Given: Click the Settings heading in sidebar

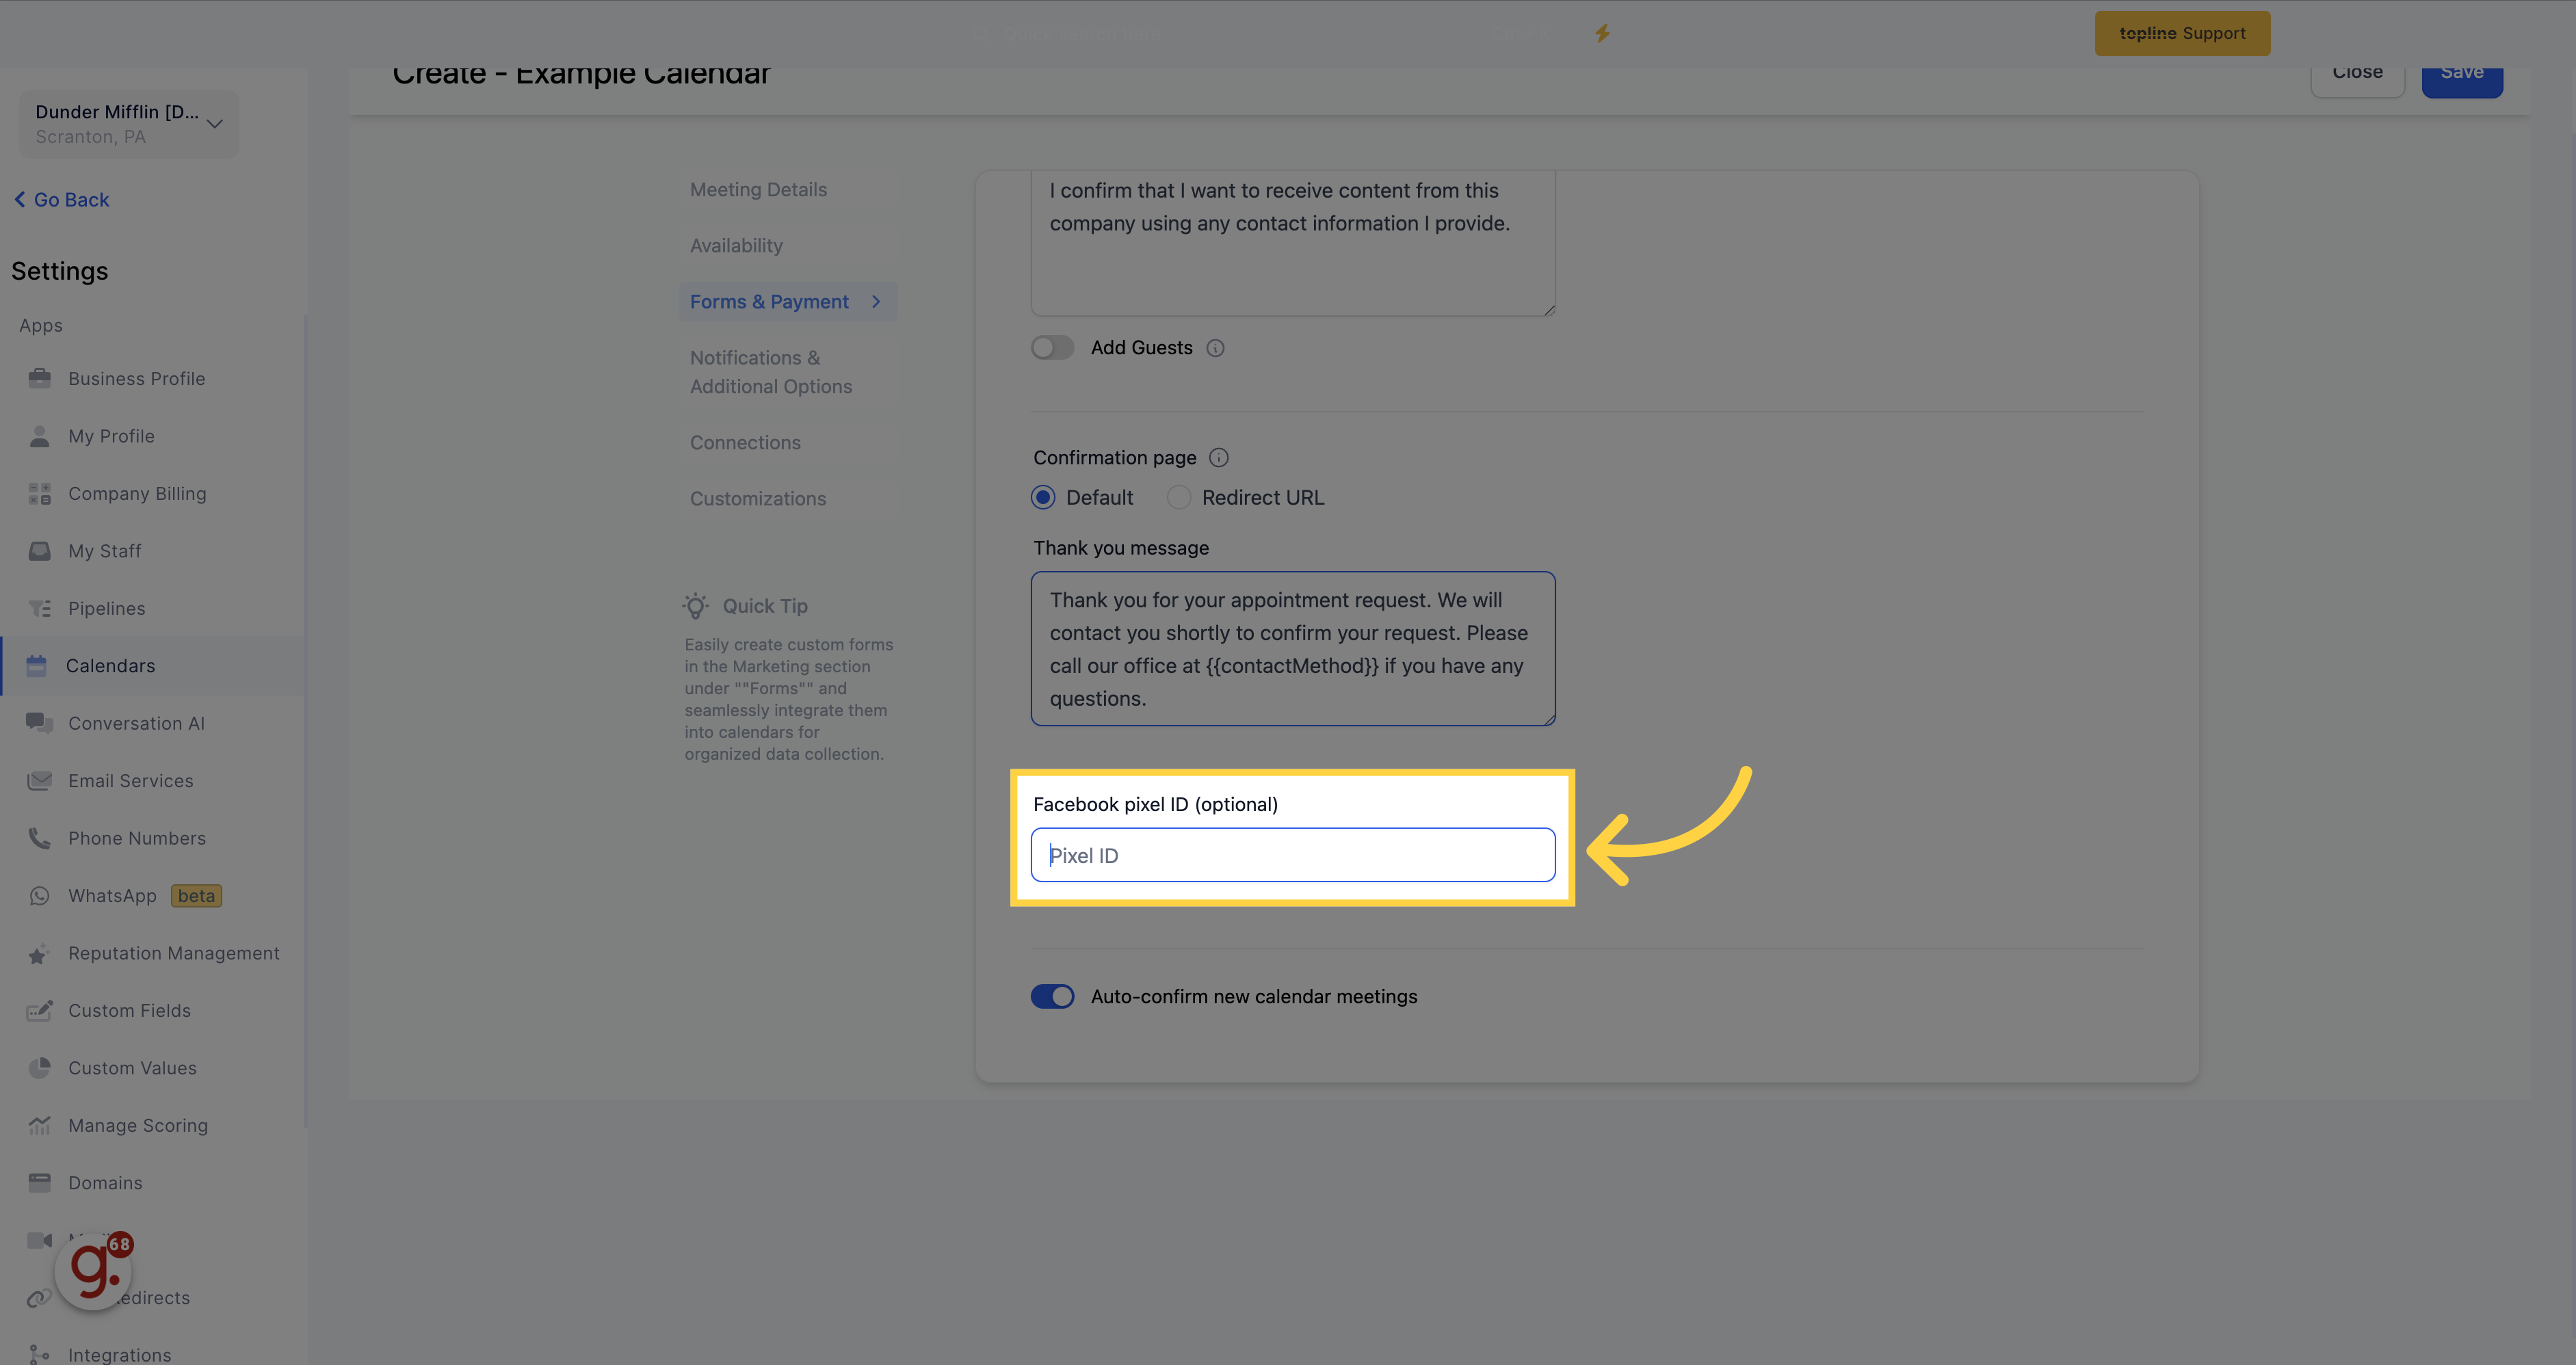Looking at the screenshot, I should pyautogui.click(x=60, y=271).
